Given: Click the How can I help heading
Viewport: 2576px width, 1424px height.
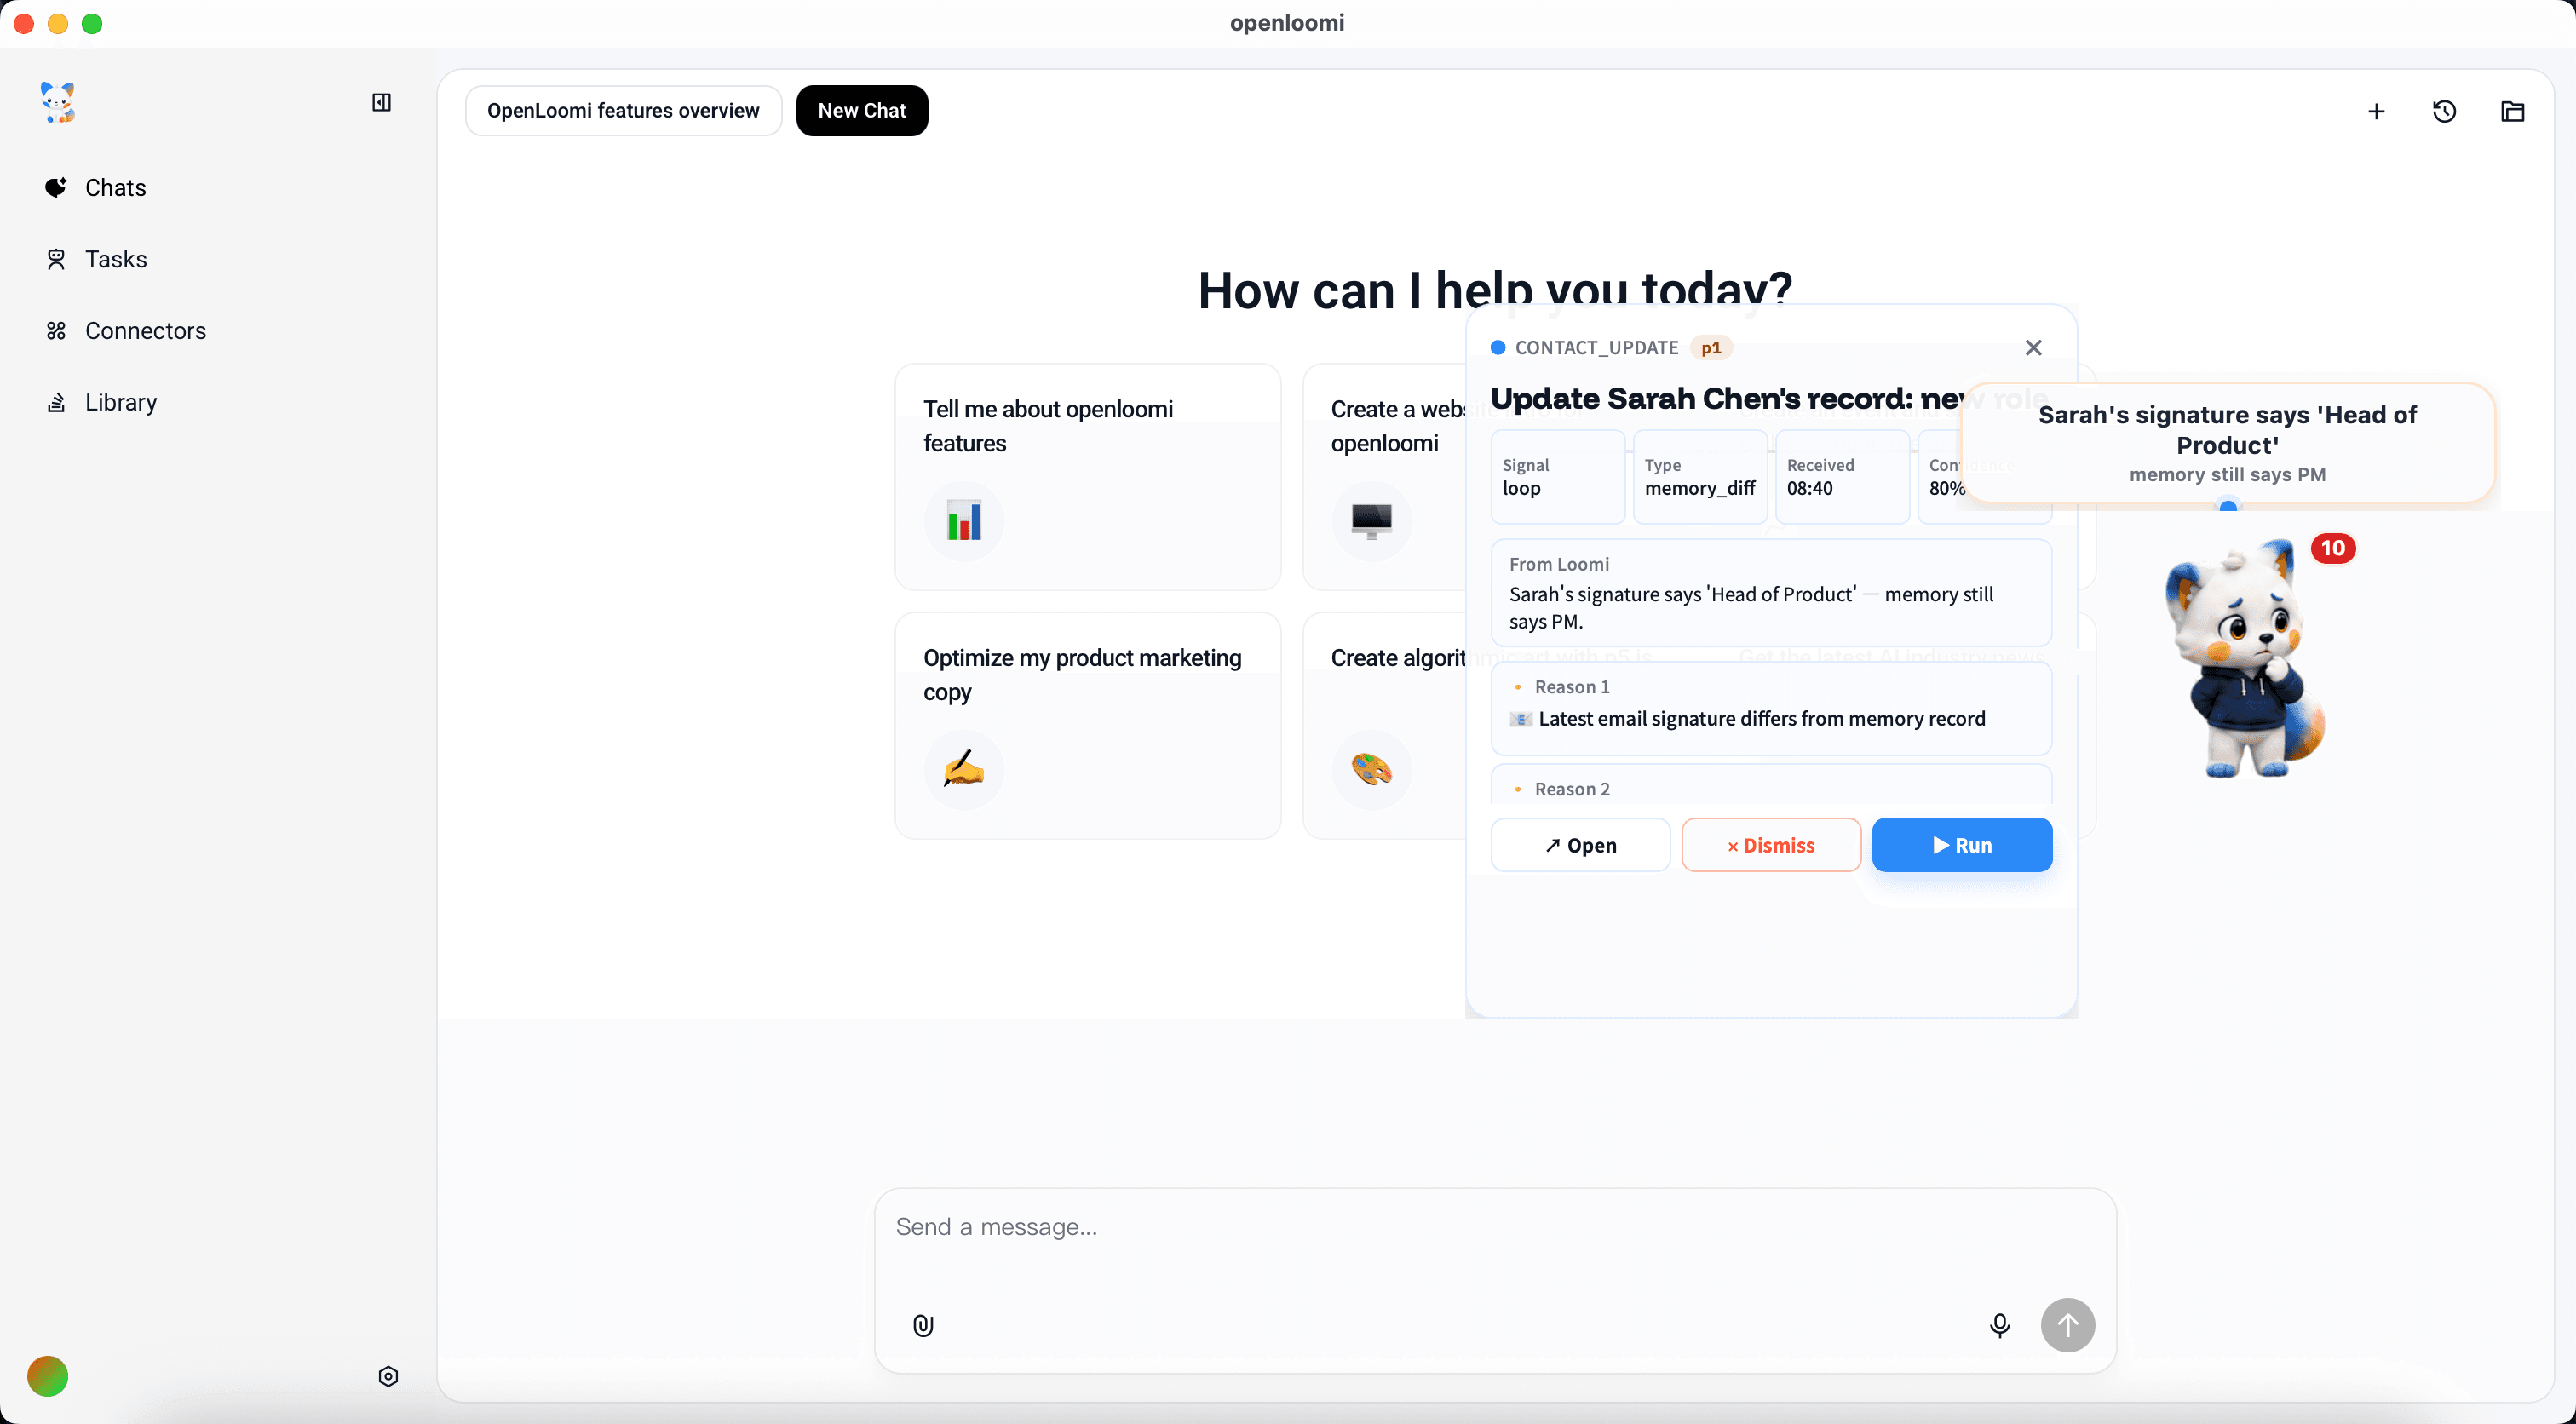Looking at the screenshot, I should 1495,291.
